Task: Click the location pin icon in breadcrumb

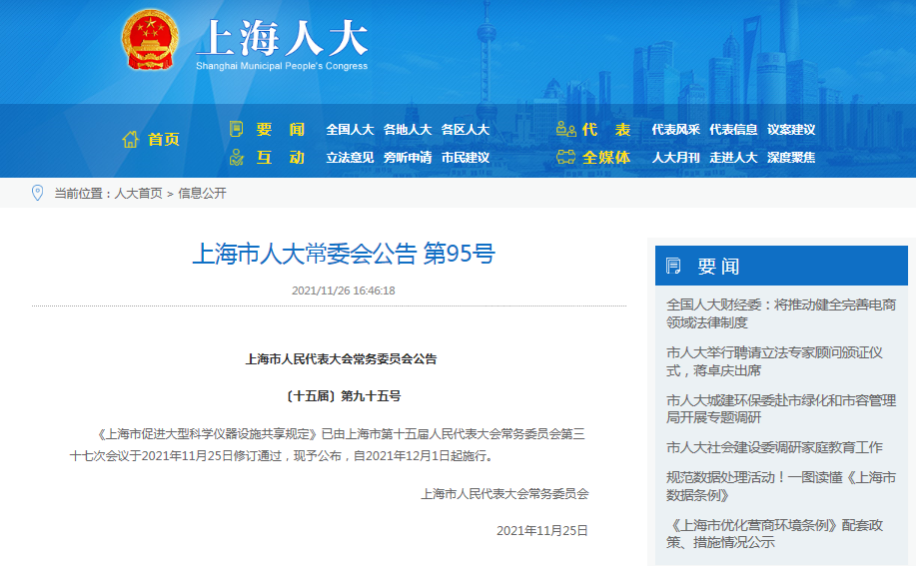Action: pos(38,193)
